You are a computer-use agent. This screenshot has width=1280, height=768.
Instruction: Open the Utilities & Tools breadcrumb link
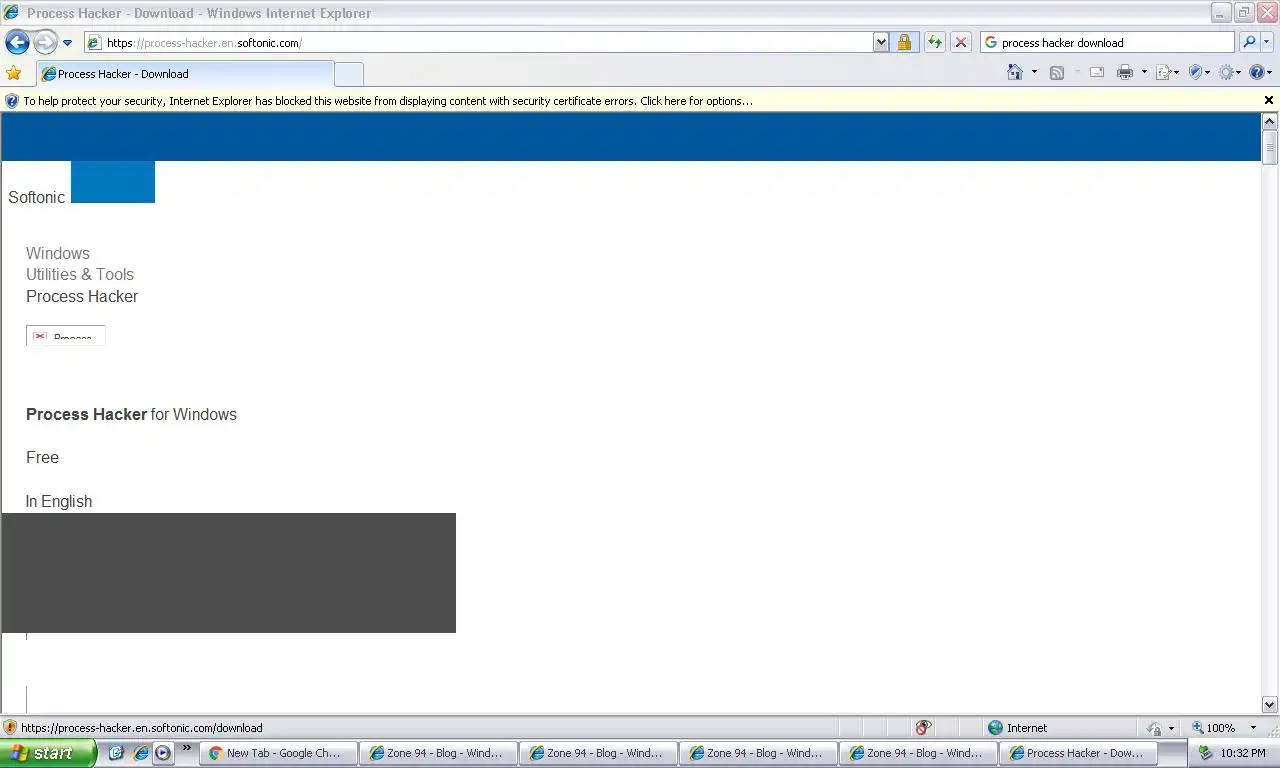(80, 274)
